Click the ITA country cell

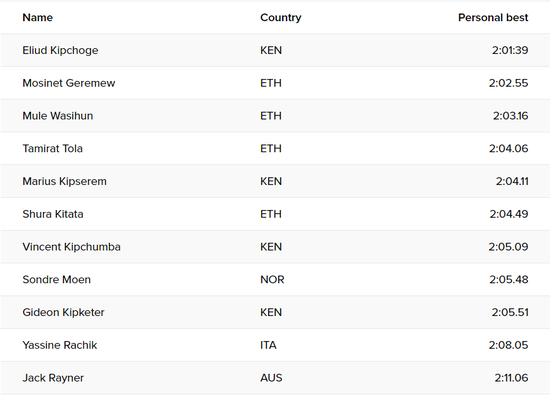[268, 345]
